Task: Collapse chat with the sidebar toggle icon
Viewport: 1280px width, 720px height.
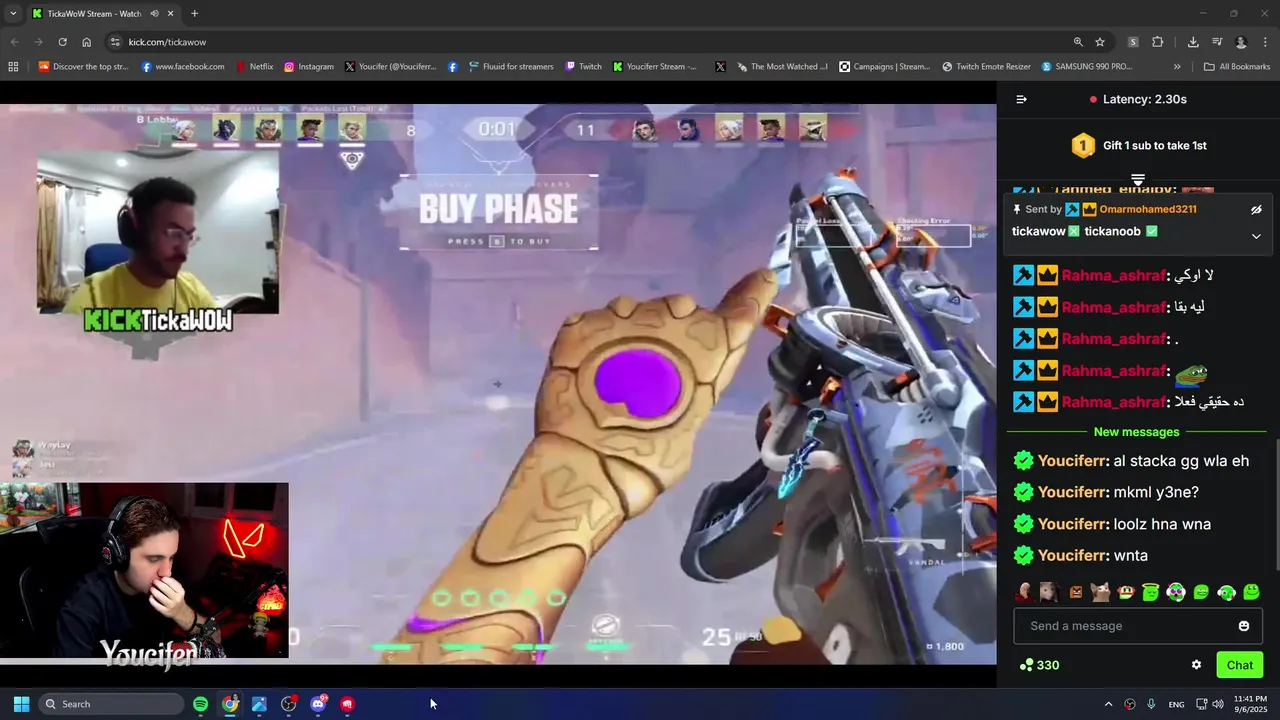Action: (x=1021, y=99)
